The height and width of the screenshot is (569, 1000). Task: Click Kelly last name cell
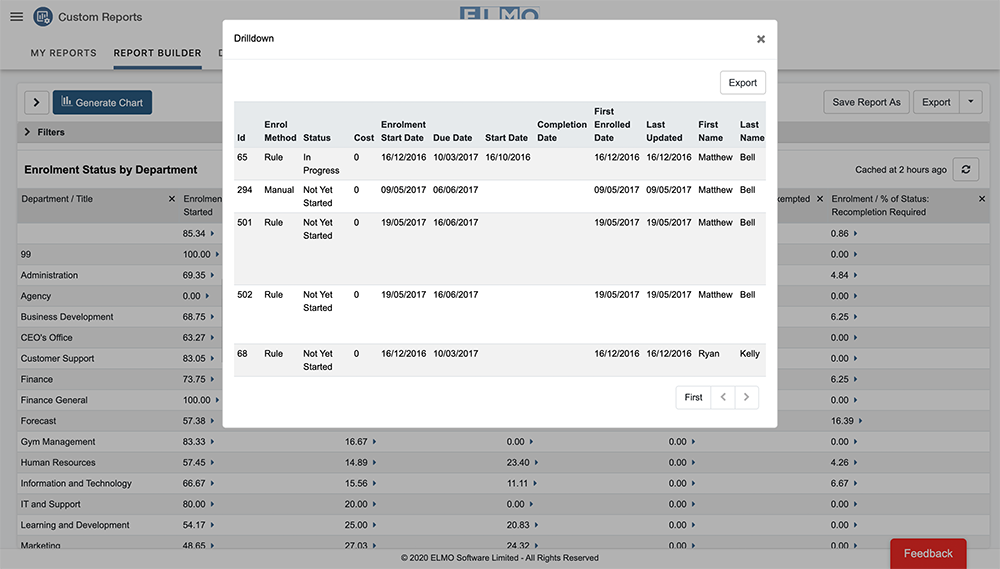coord(749,353)
